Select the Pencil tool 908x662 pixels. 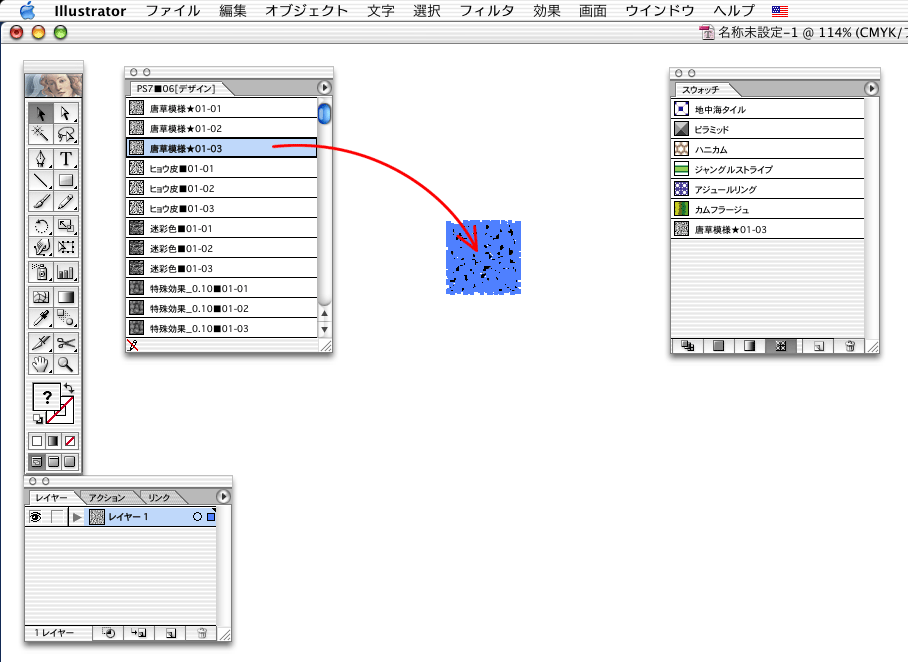tap(66, 202)
